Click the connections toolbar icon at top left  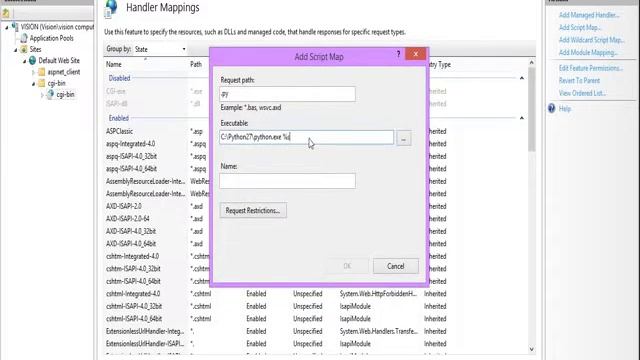(6, 13)
